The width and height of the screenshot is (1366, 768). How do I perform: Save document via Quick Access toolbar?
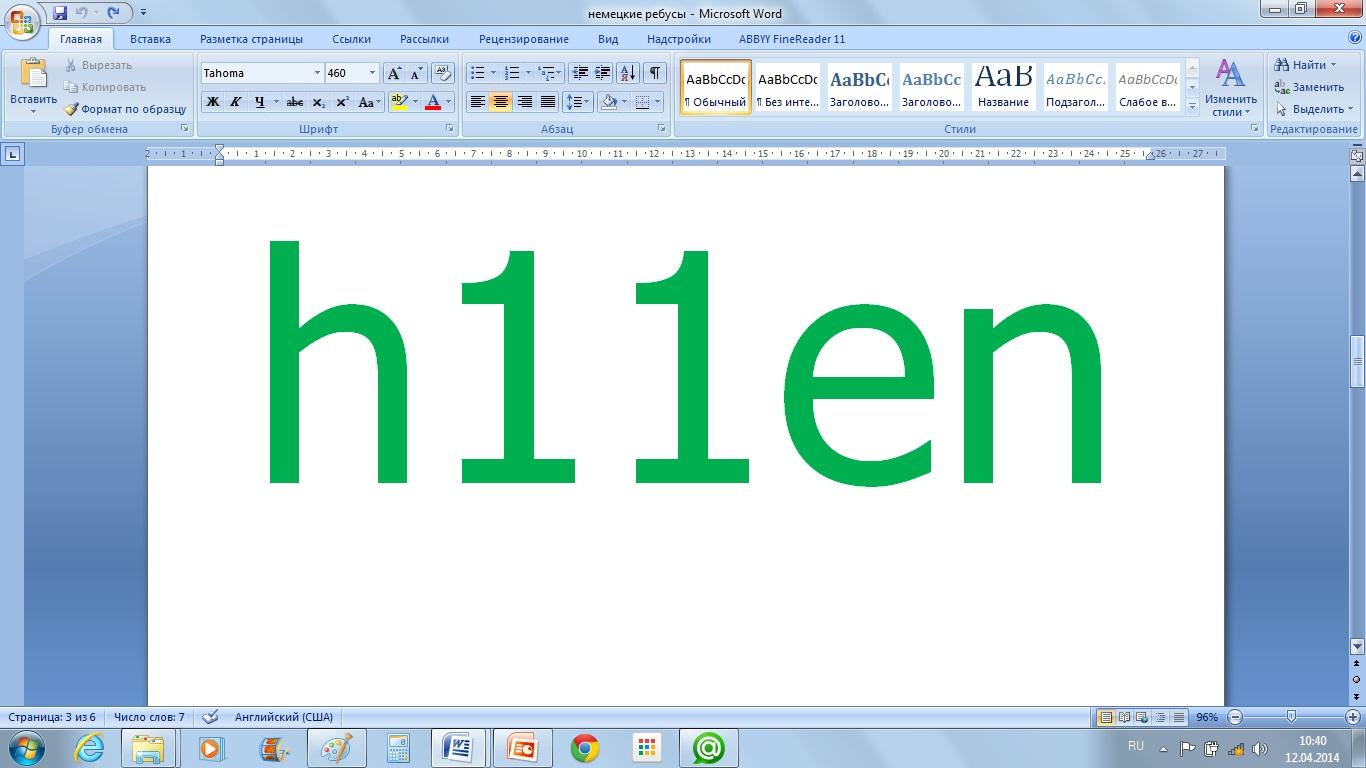[x=60, y=13]
